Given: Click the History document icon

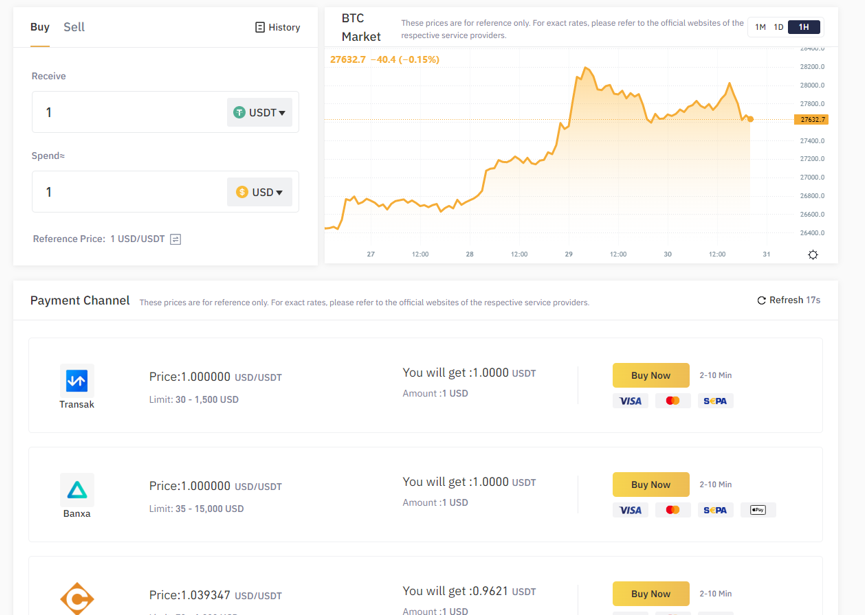Looking at the screenshot, I should 260,27.
